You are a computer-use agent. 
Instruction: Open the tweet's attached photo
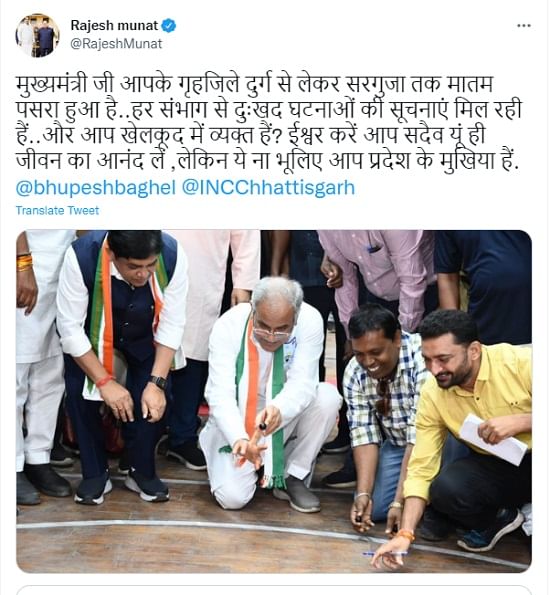[x=274, y=401]
